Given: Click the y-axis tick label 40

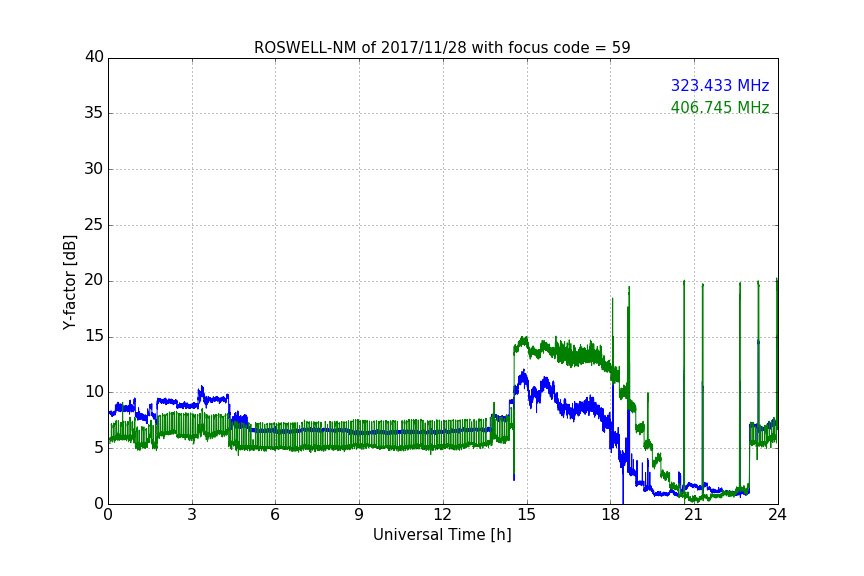Looking at the screenshot, I should pos(94,57).
